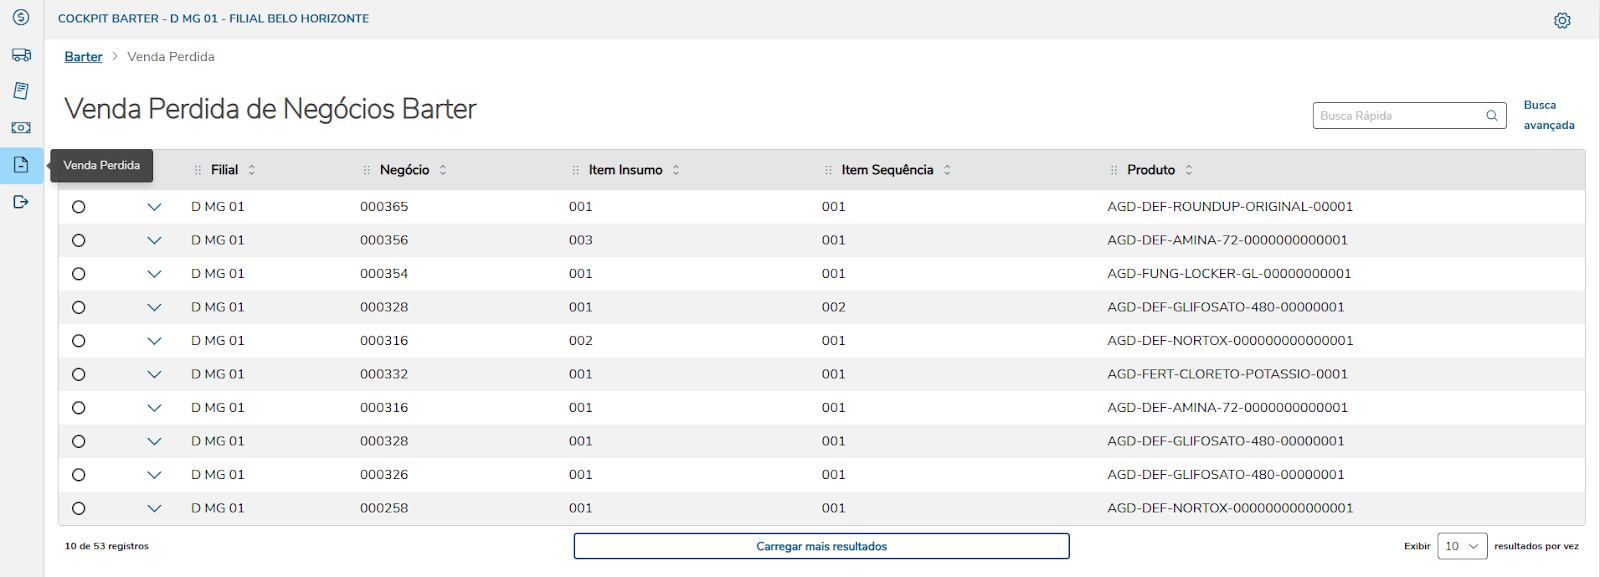Click the dollar coin sidebar icon
The width and height of the screenshot is (1600, 577).
21,18
